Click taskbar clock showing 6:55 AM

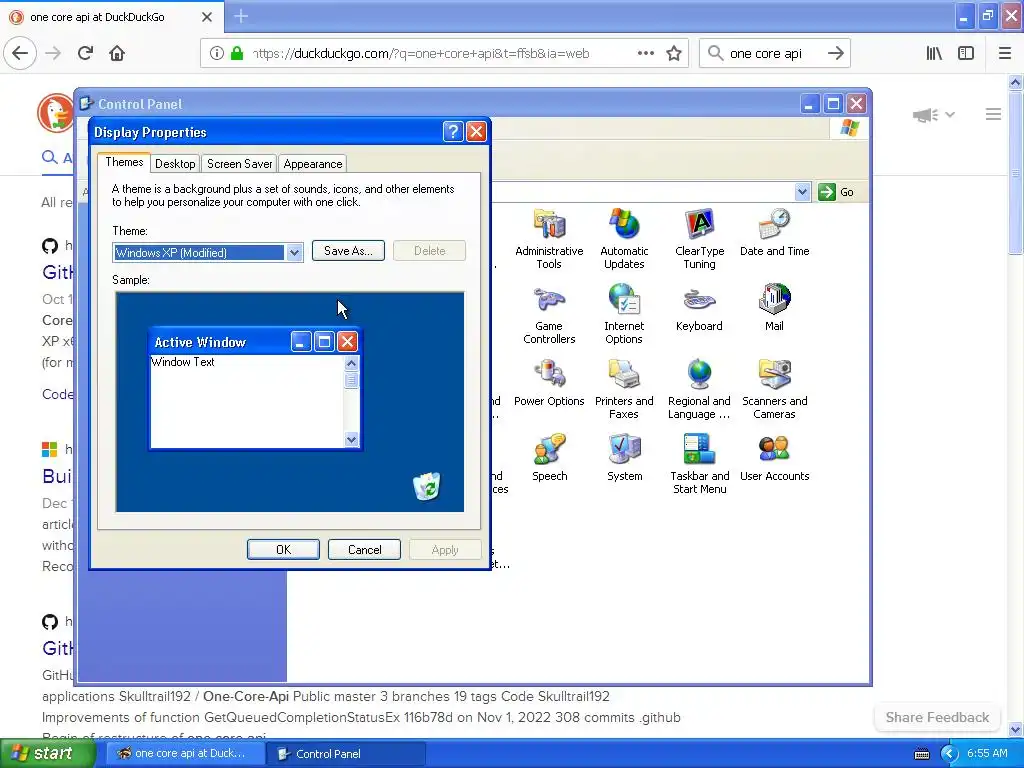(x=987, y=754)
